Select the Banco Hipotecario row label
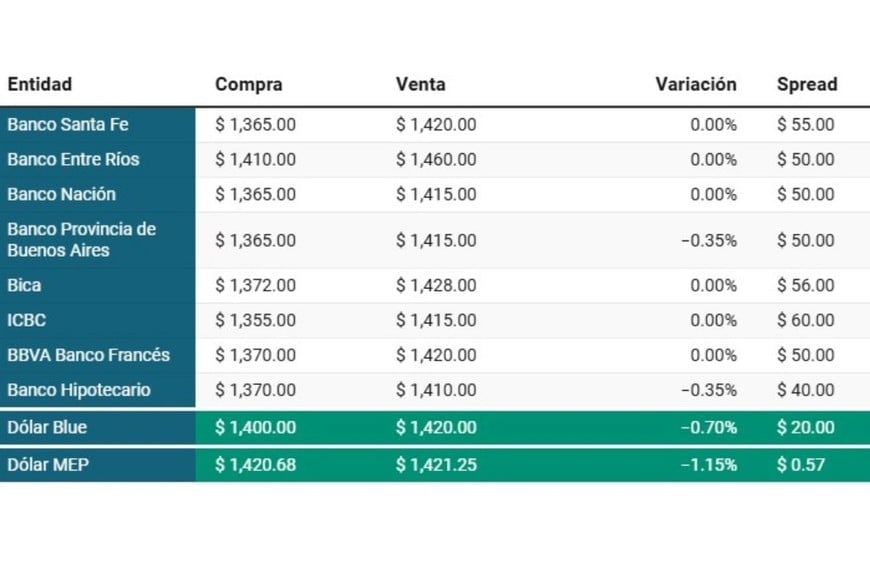This screenshot has height=578, width=870. 79,390
